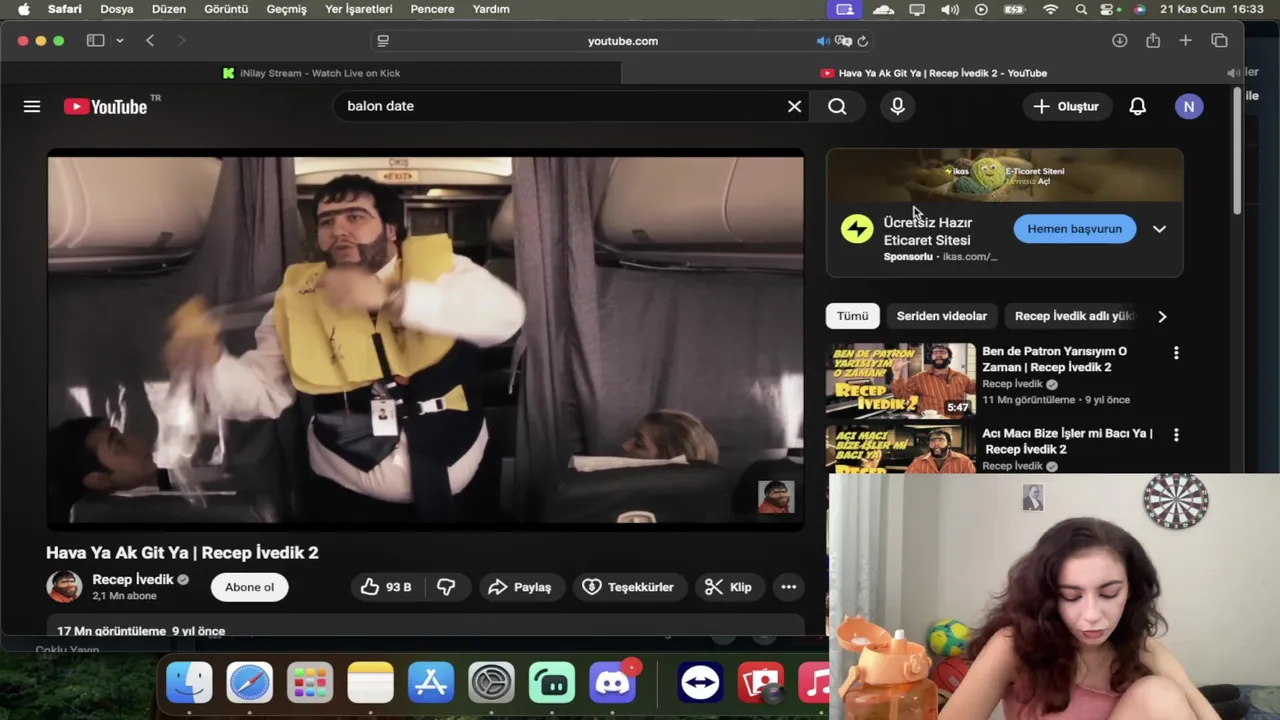Image resolution: width=1280 pixels, height=720 pixels.
Task: Click the page vertical scrollbar
Action: [x=1237, y=150]
